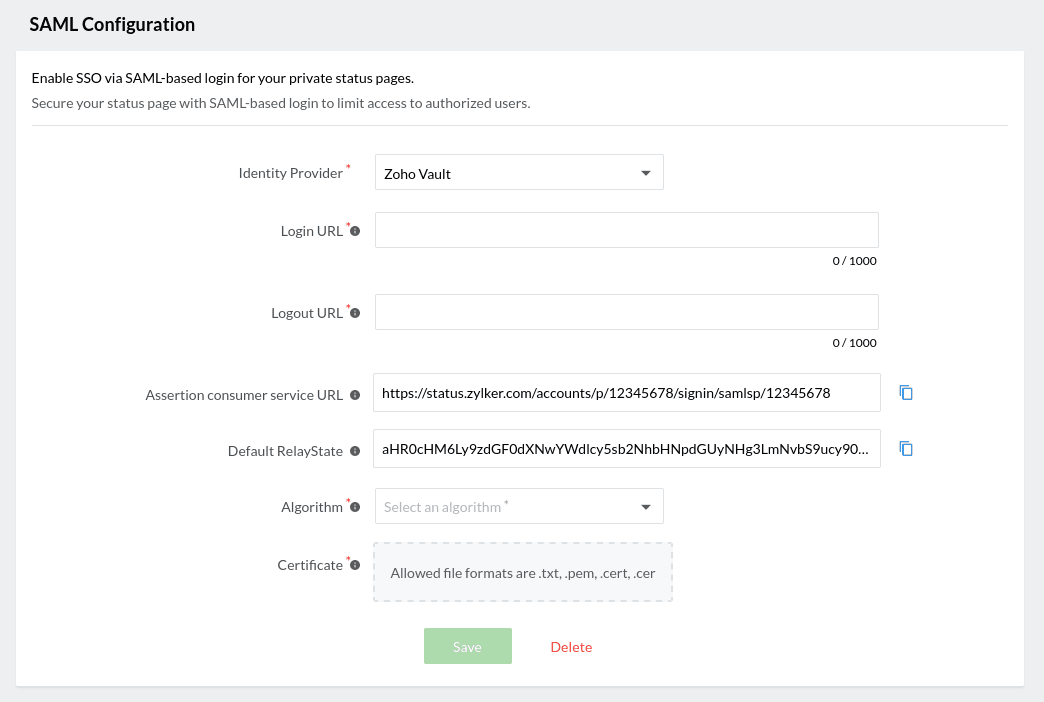Copy the Assertion consumer service URL
This screenshot has width=1044, height=702.
pyautogui.click(x=906, y=393)
